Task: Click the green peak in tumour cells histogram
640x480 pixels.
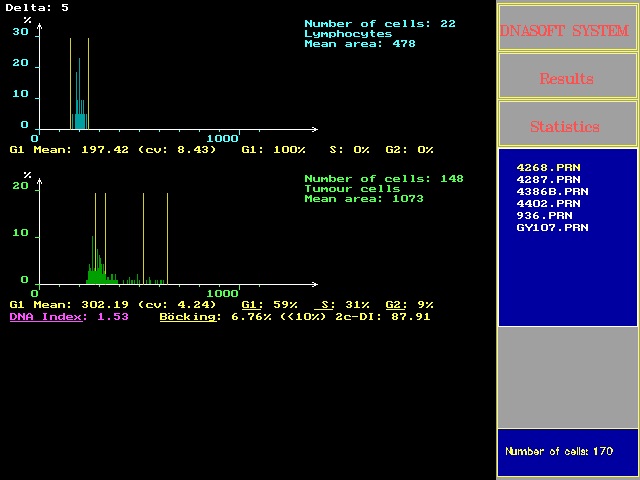Action: coord(95,260)
